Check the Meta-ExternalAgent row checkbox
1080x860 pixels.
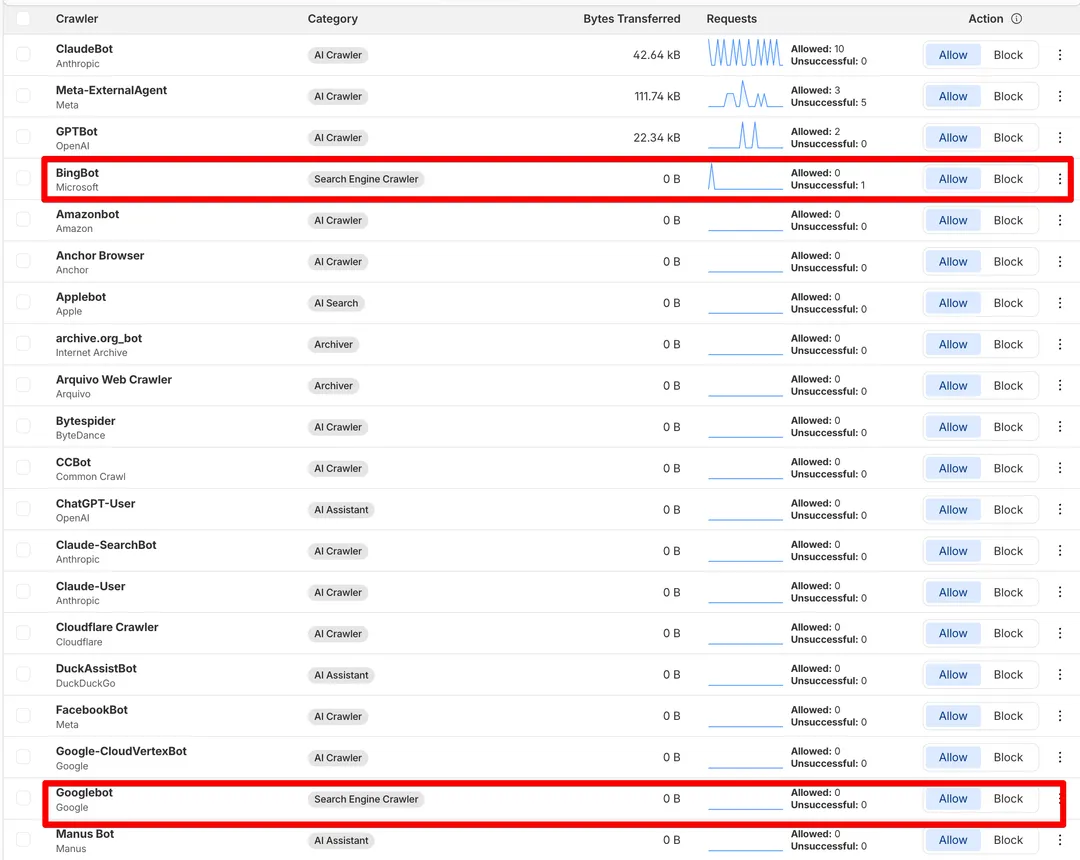click(x=23, y=95)
